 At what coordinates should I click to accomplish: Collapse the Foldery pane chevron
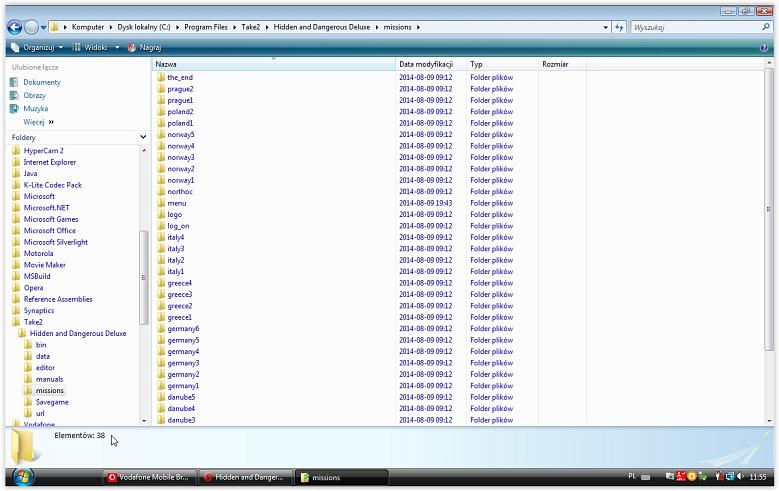(x=143, y=137)
